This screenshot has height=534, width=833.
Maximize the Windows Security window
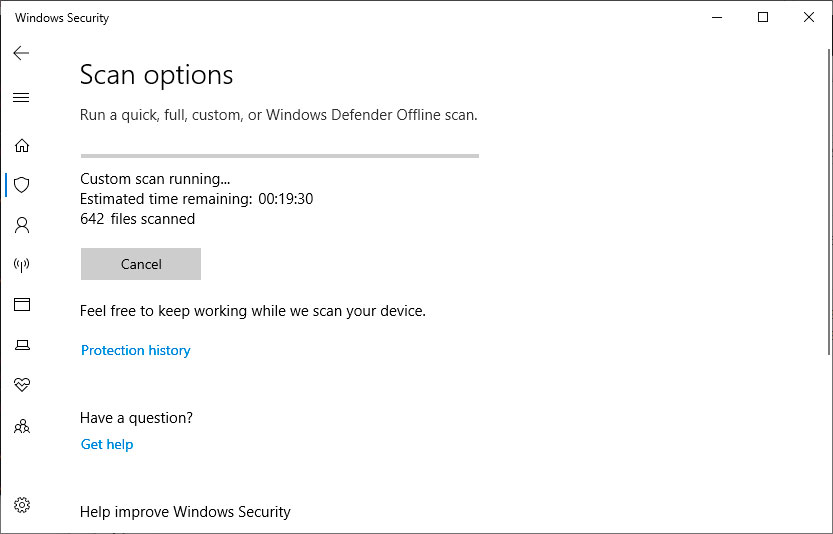pyautogui.click(x=763, y=18)
